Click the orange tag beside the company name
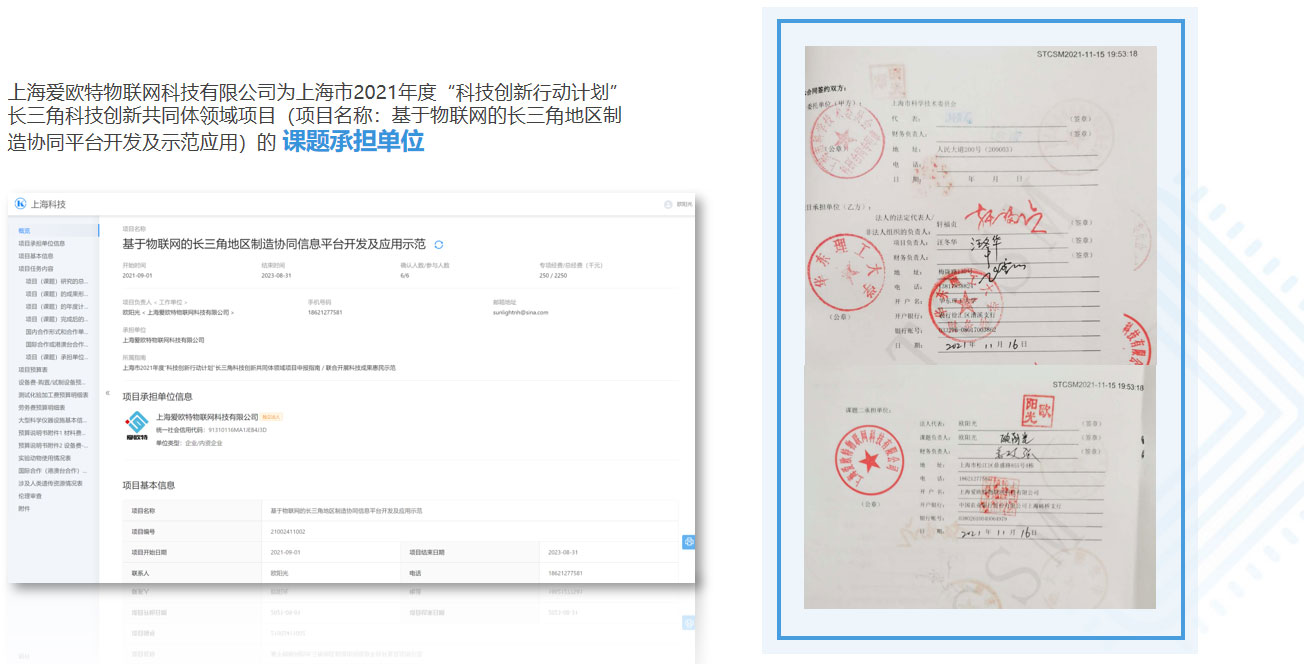The width and height of the screenshot is (1304, 664). point(272,417)
